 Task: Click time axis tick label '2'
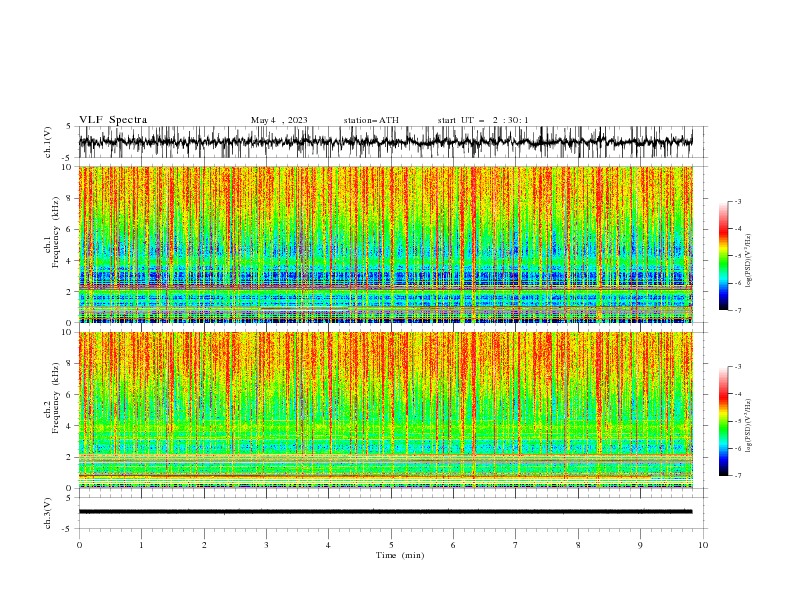204,545
